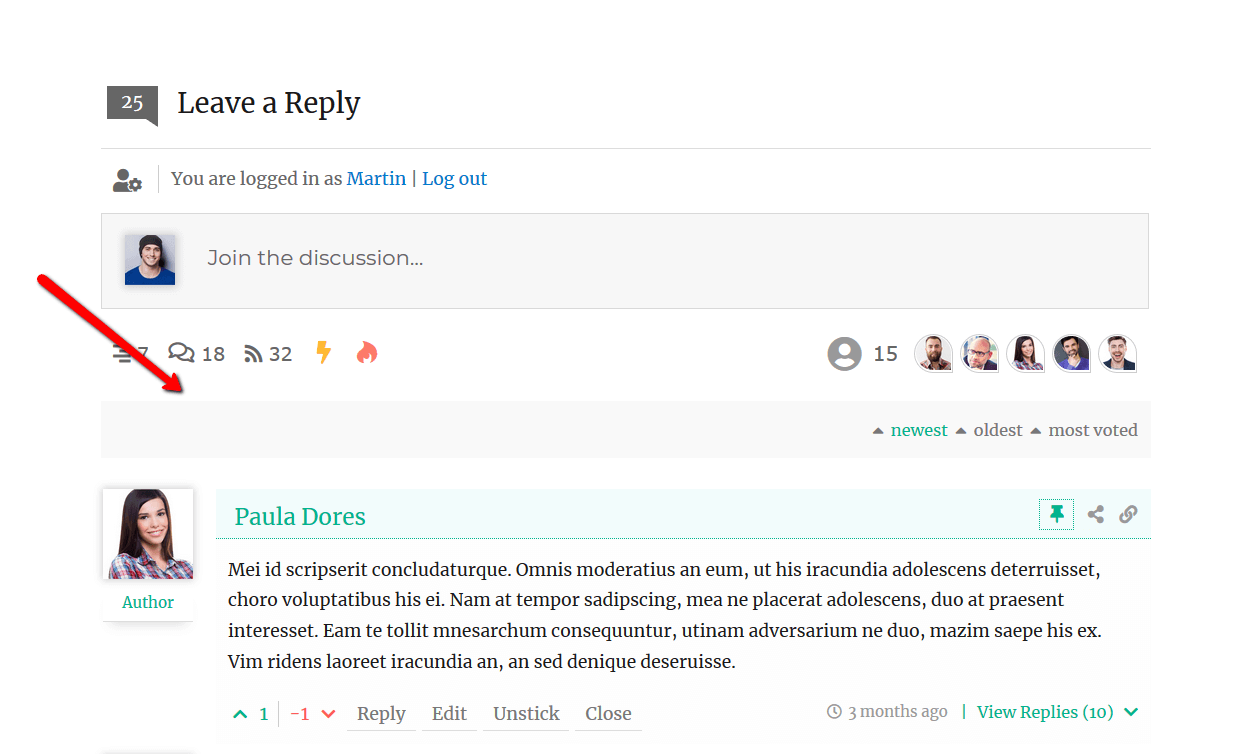Click the user settings icon

pyautogui.click(x=127, y=180)
